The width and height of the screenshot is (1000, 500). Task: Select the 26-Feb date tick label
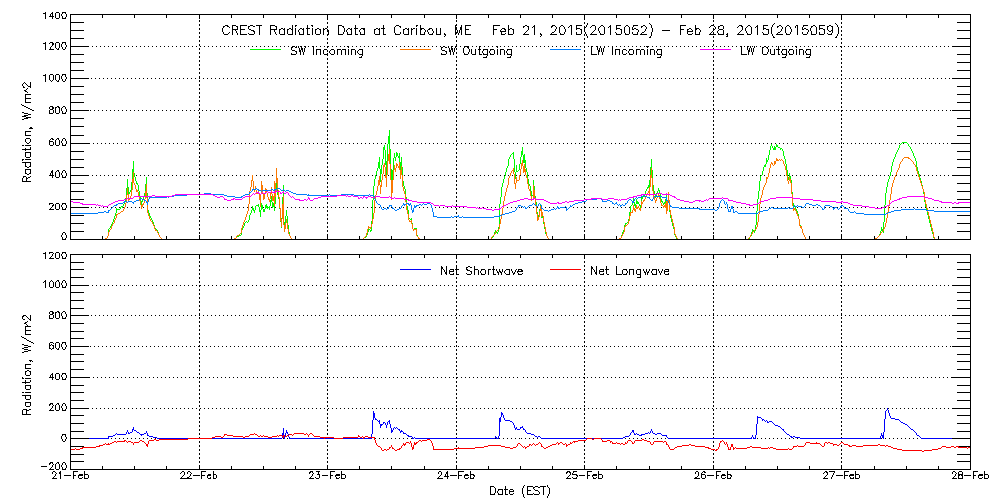[x=713, y=477]
